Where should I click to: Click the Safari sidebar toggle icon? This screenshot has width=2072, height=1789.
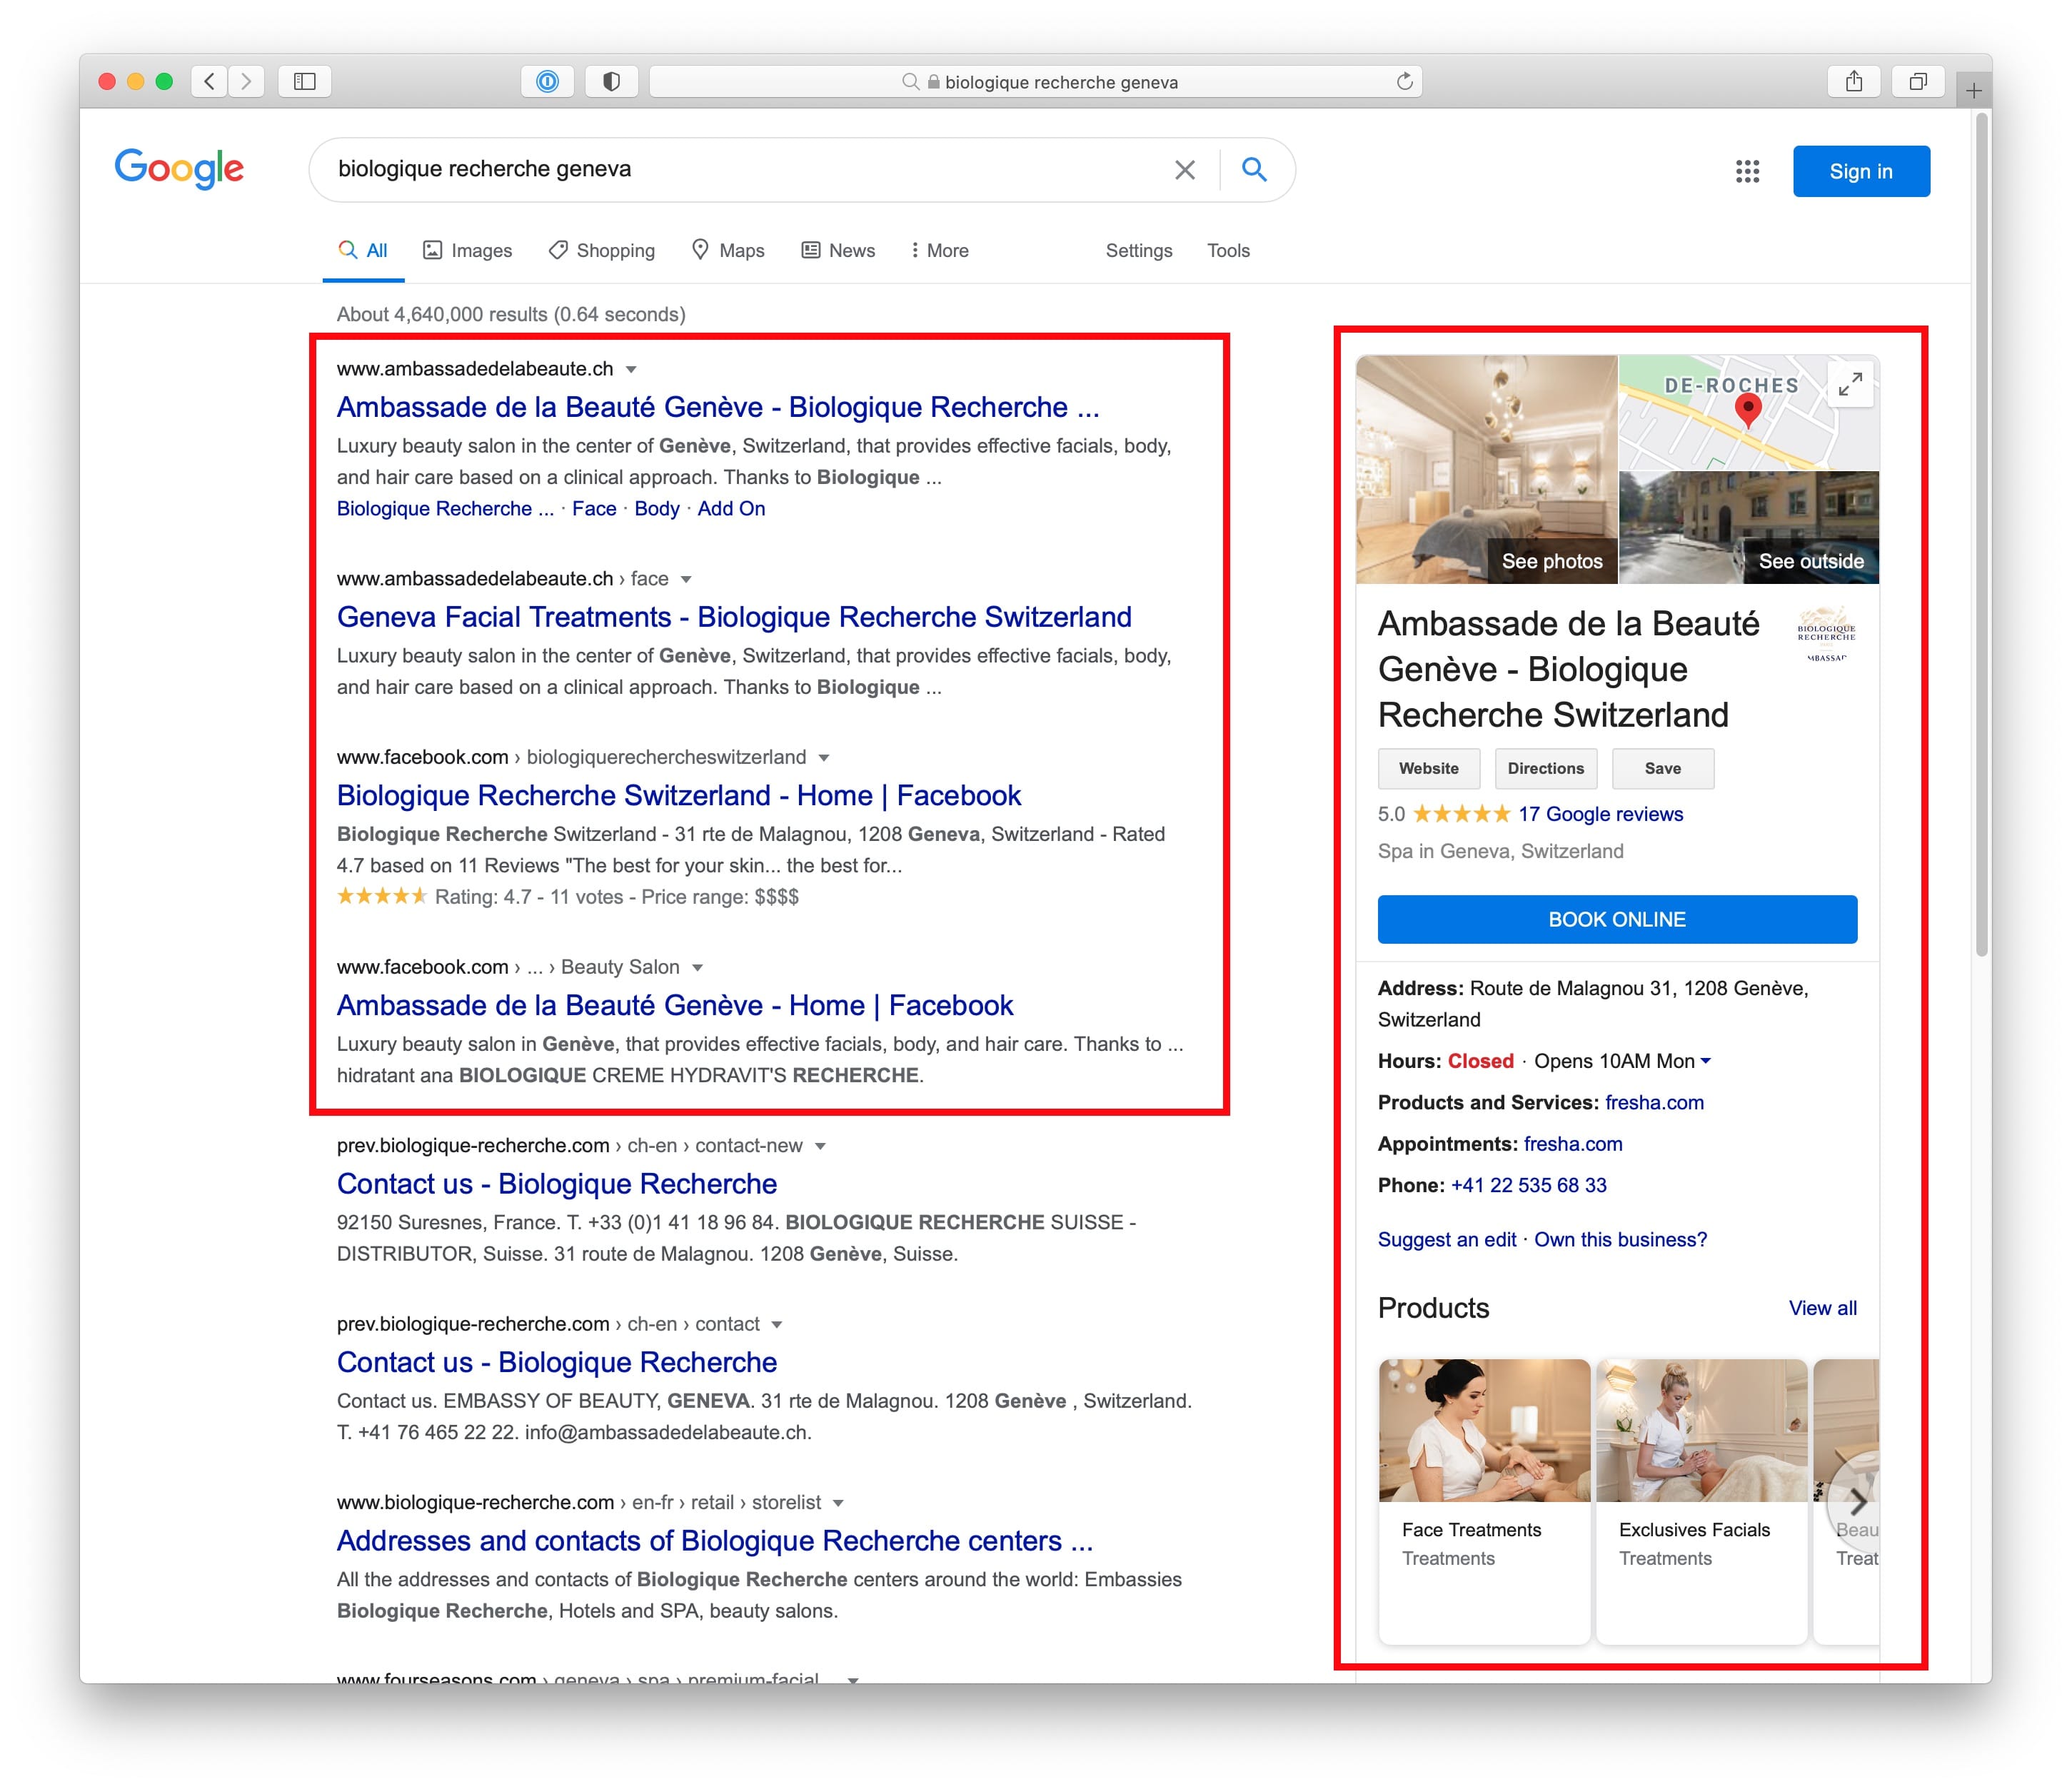pyautogui.click(x=305, y=81)
